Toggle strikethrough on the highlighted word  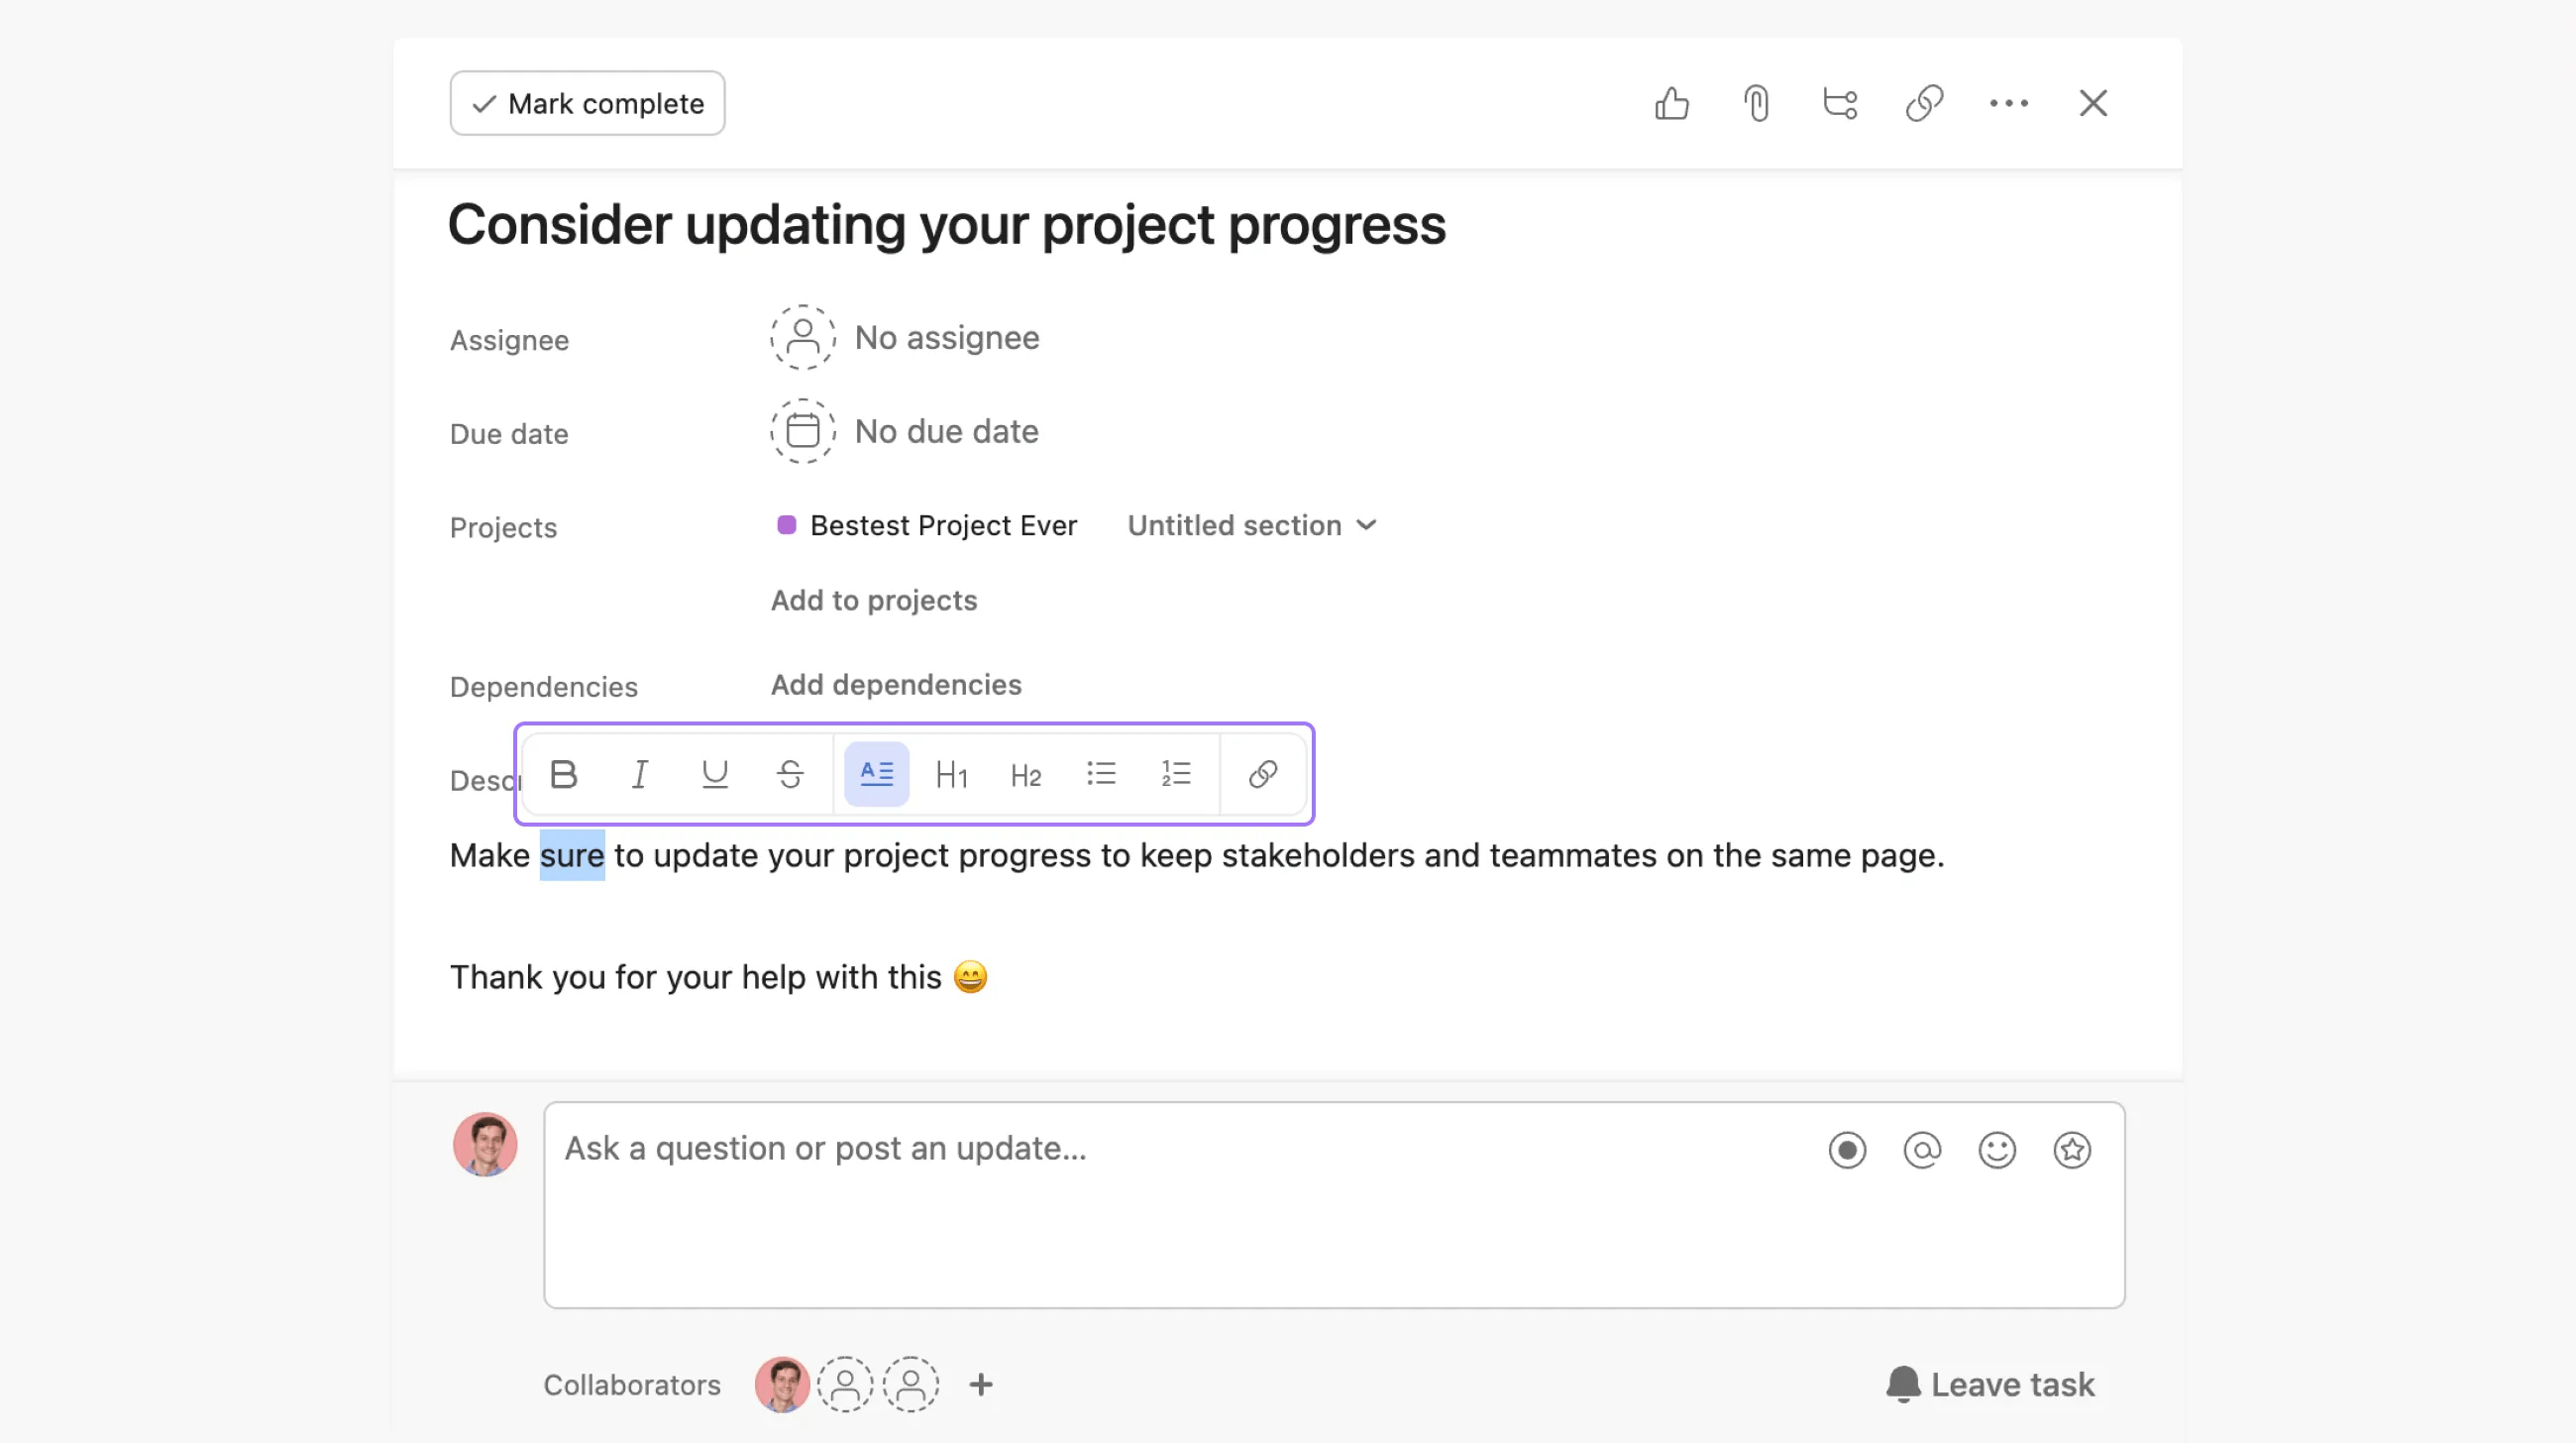[790, 774]
